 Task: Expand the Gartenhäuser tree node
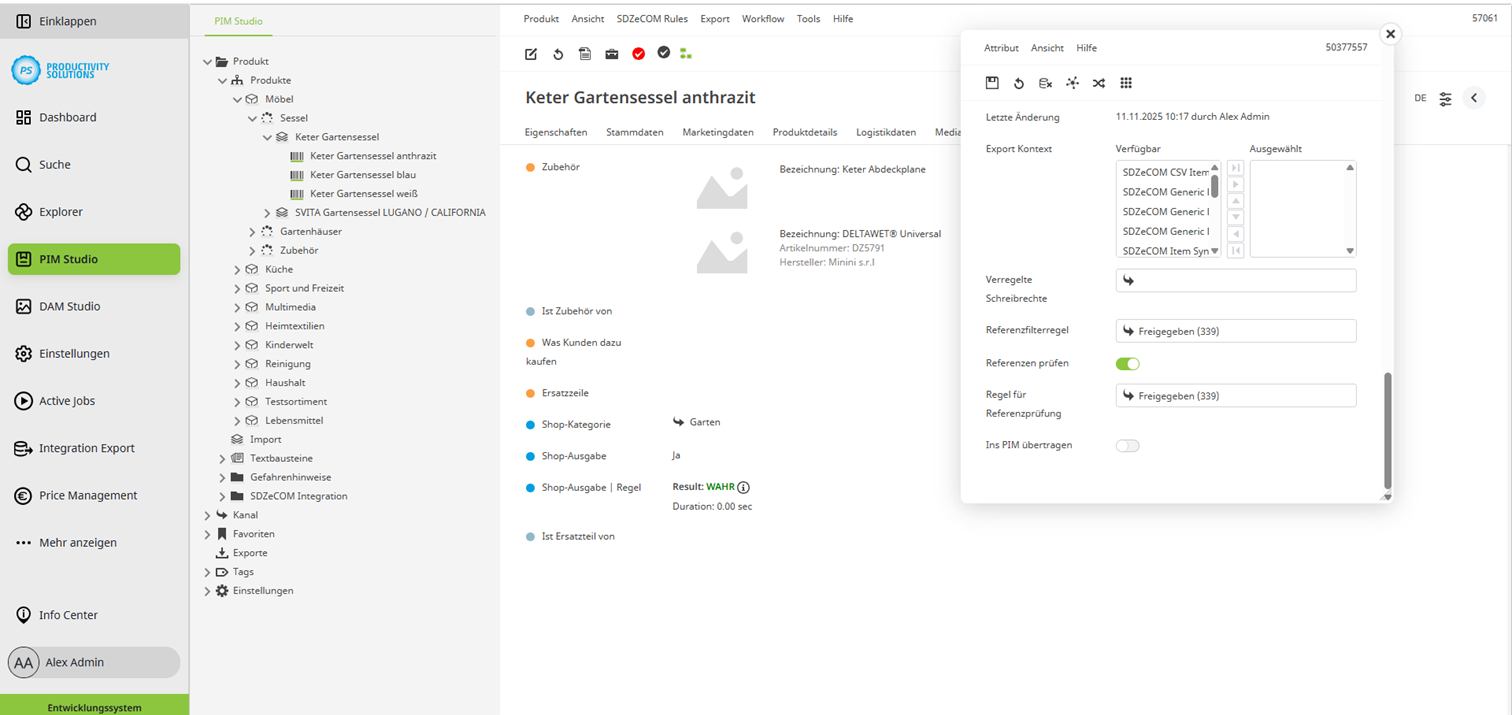point(253,232)
